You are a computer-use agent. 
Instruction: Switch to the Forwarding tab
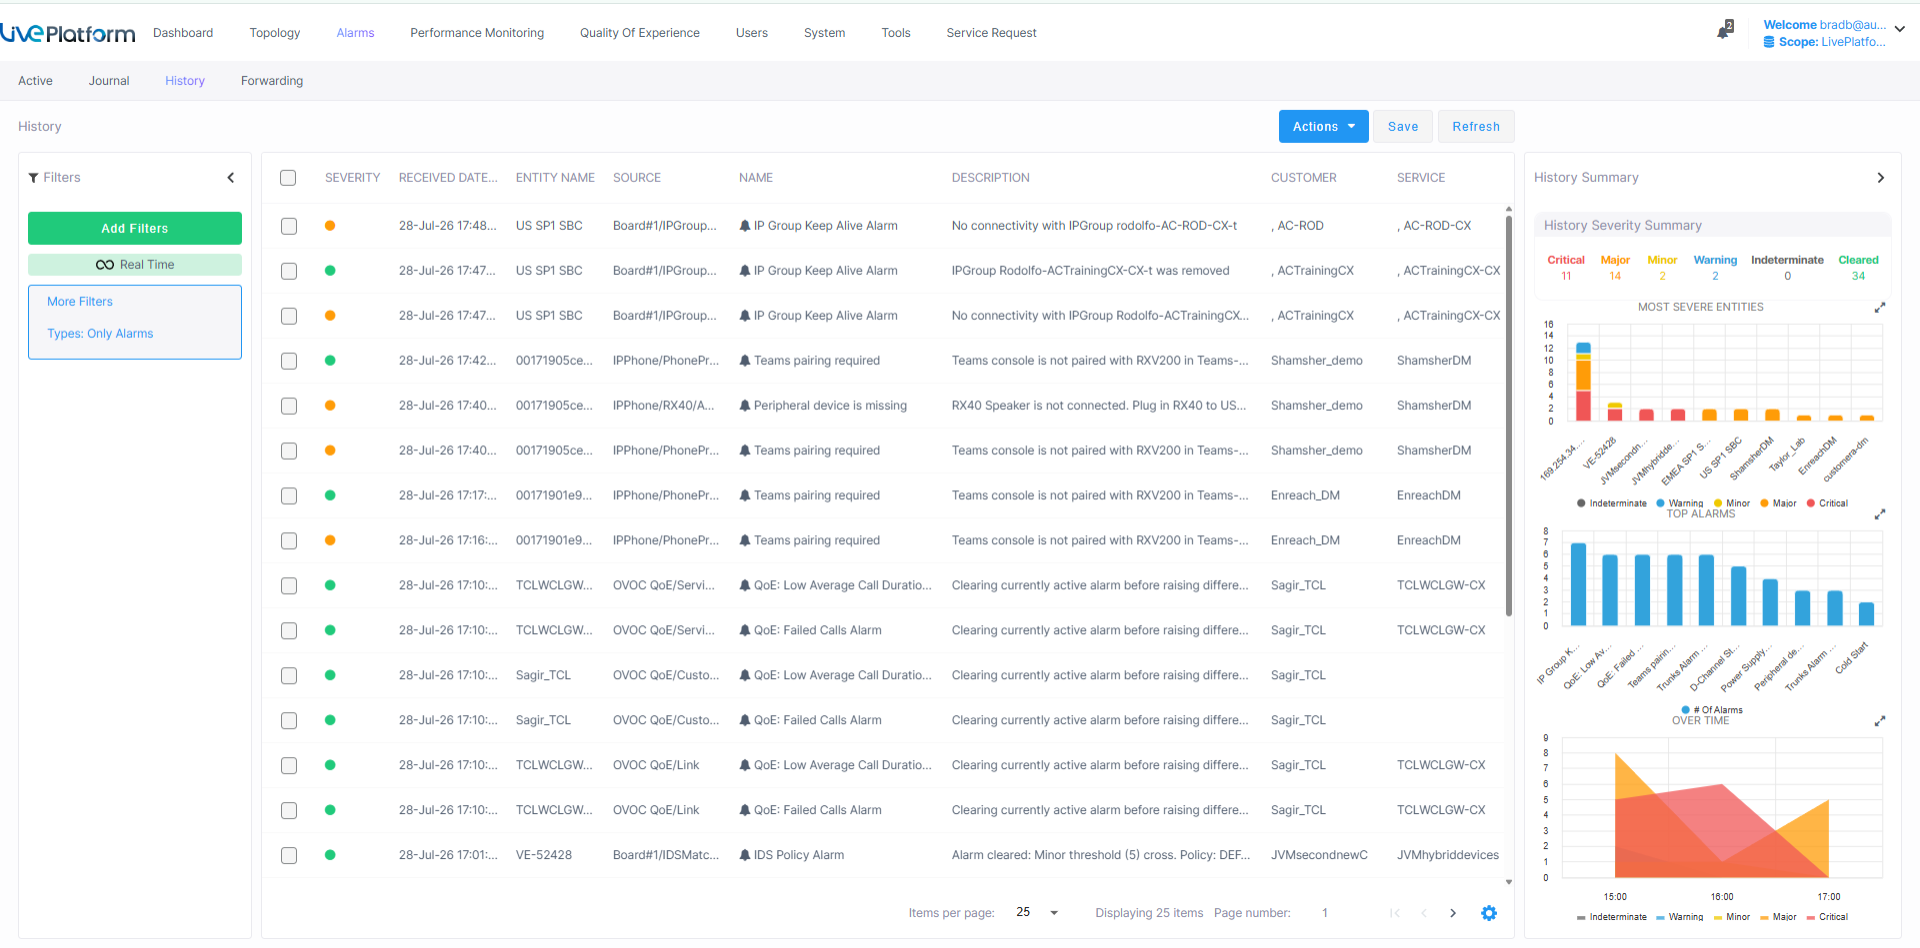(x=272, y=81)
